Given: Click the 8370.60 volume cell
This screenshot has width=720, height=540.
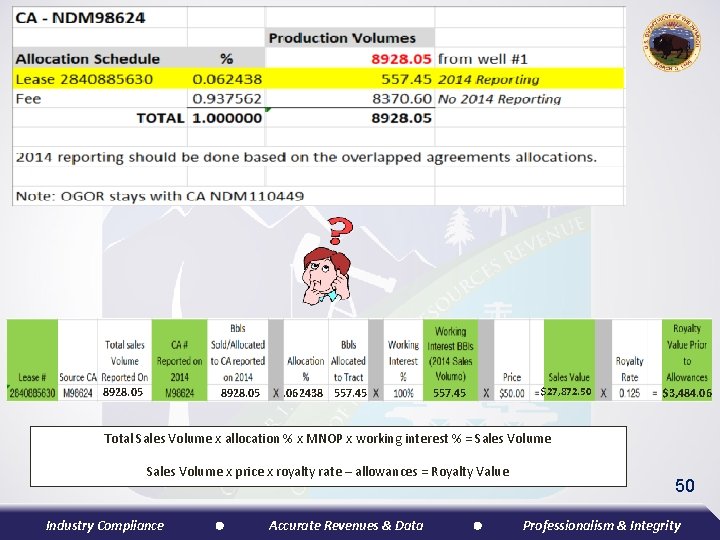Looking at the screenshot, I should click(402, 99).
